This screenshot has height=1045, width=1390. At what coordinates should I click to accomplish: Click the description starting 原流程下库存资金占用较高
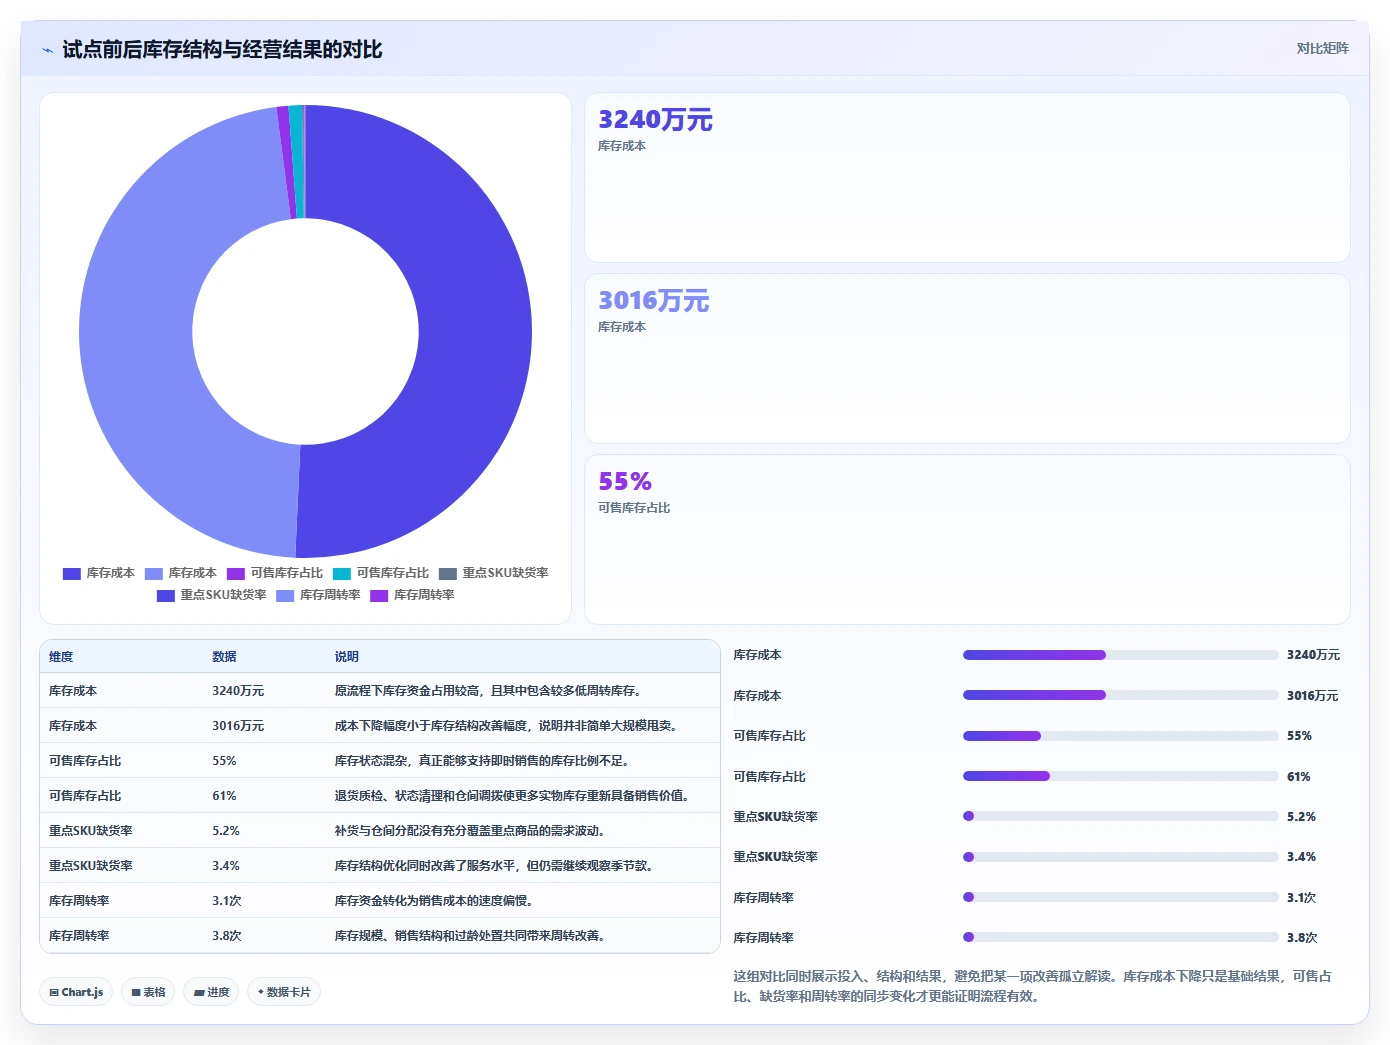click(x=487, y=691)
